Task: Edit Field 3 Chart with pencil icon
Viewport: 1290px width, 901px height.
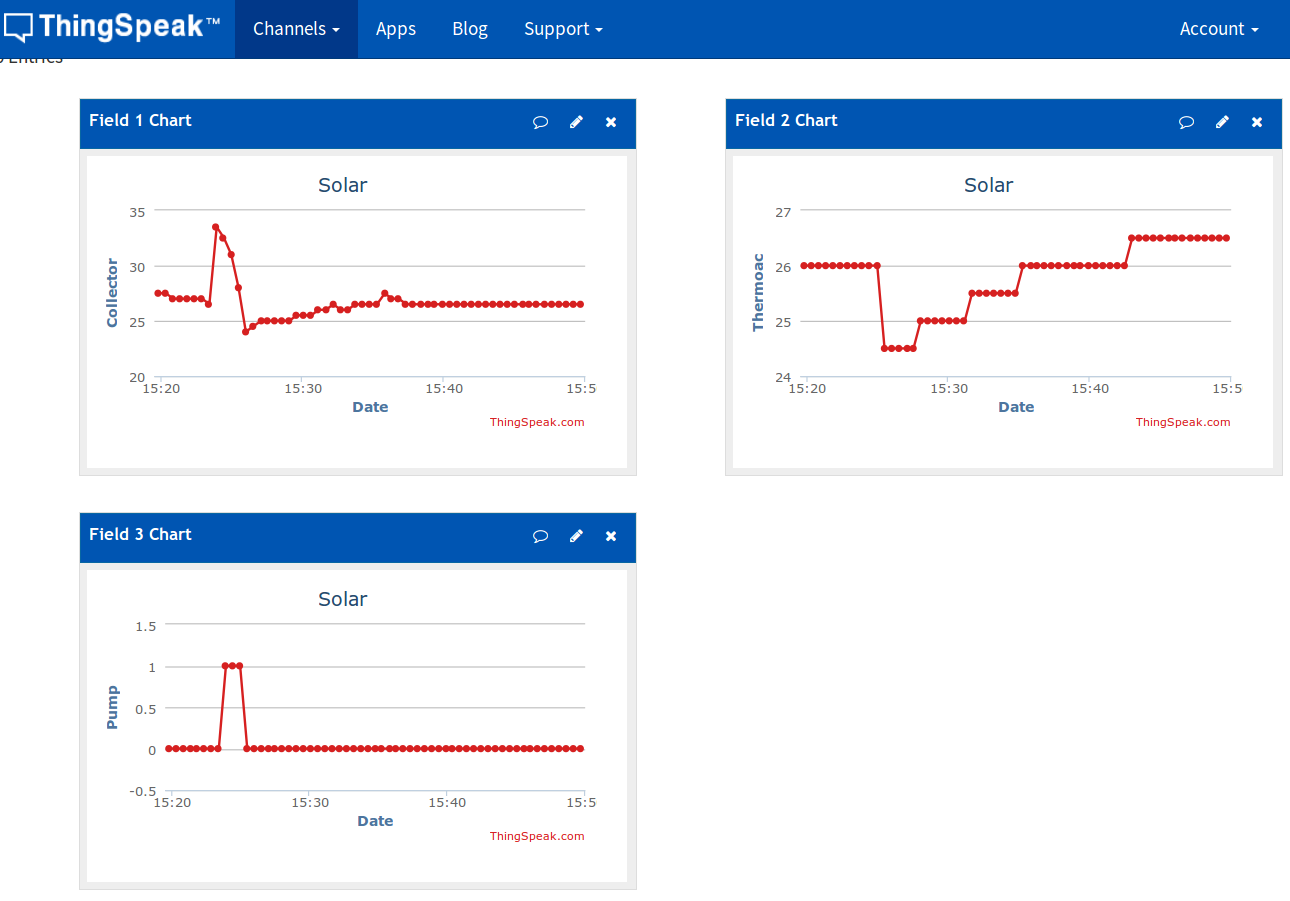Action: 576,536
